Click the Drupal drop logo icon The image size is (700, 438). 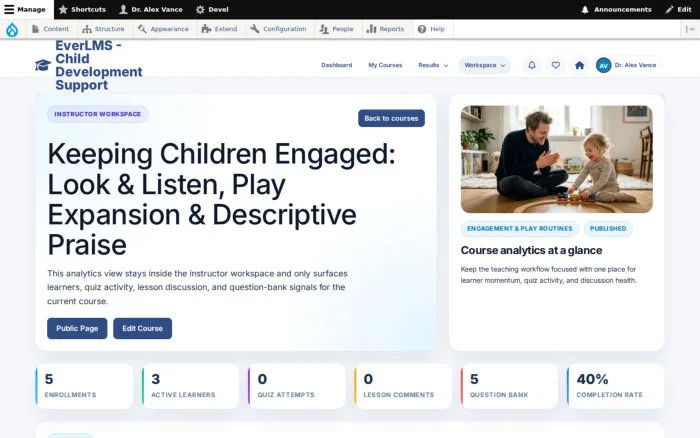click(x=12, y=29)
